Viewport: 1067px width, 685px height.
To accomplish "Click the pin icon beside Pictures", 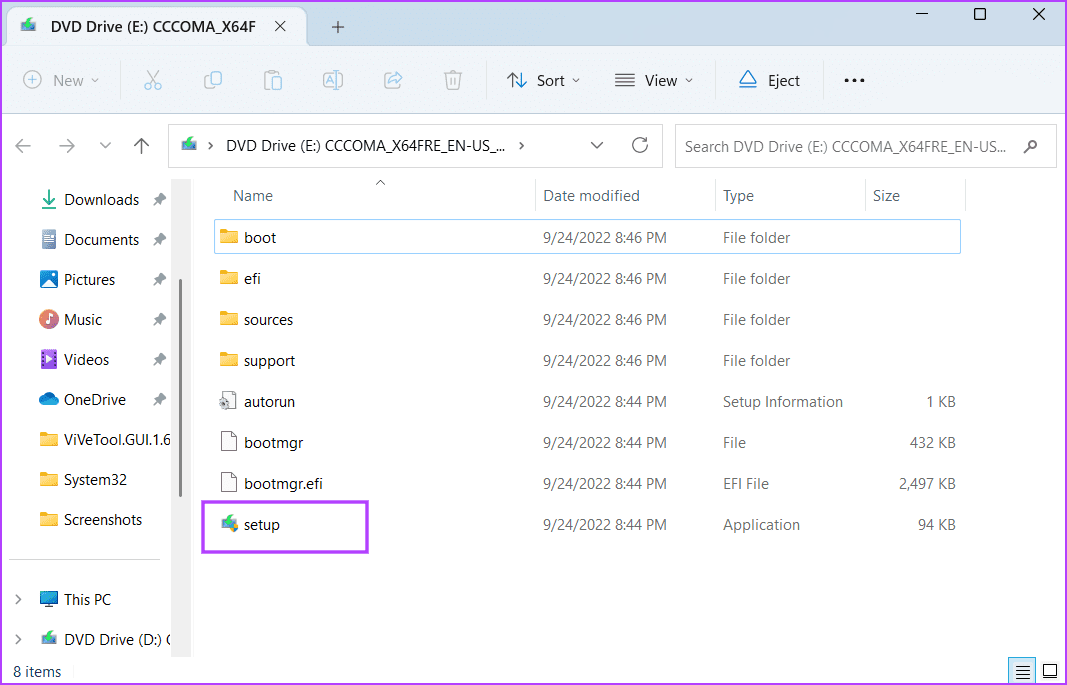I will pos(159,280).
